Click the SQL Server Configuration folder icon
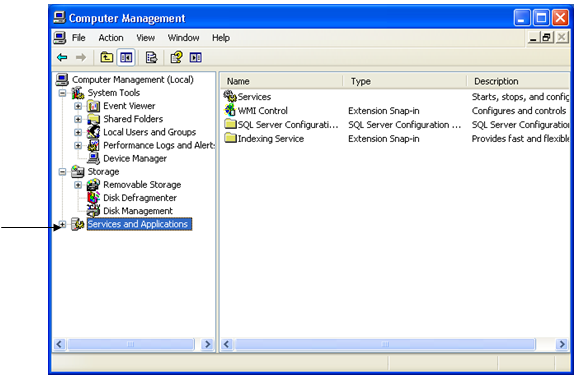576x377 pixels. click(230, 124)
